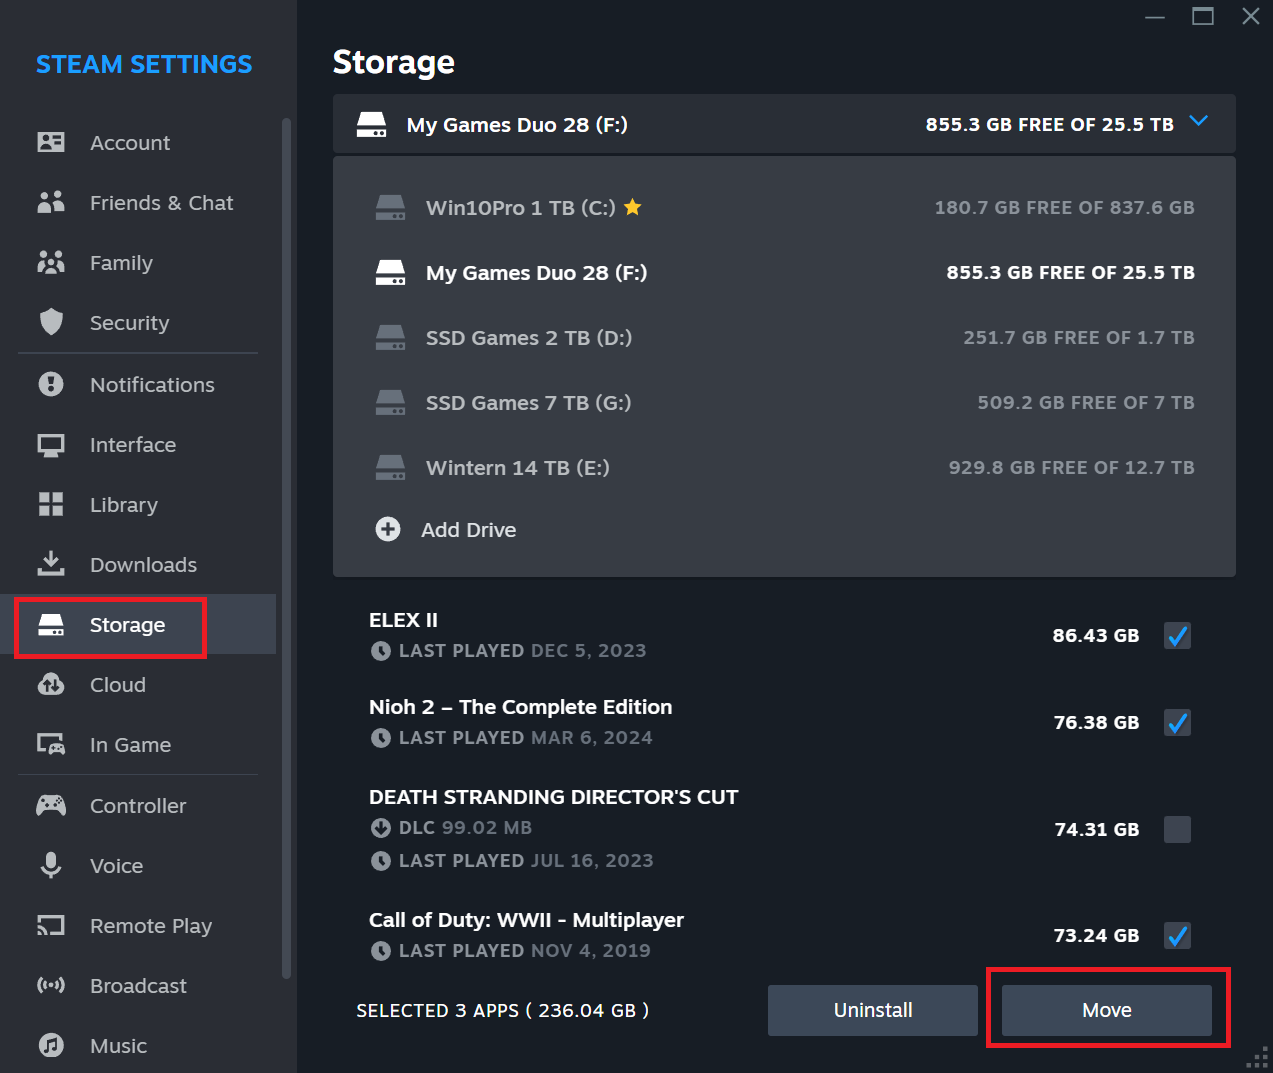Open the Library settings section
The height and width of the screenshot is (1073, 1273).
point(123,505)
